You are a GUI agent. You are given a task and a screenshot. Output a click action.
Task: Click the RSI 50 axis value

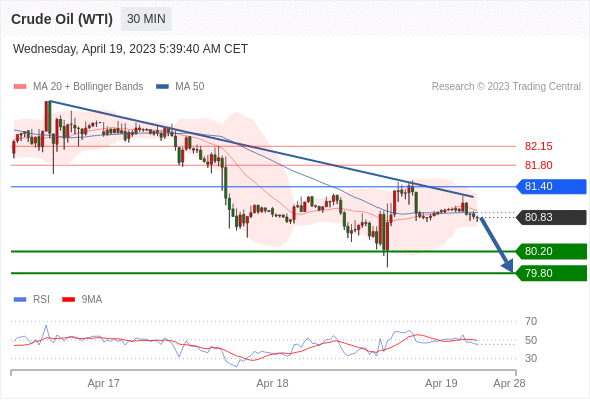point(531,340)
